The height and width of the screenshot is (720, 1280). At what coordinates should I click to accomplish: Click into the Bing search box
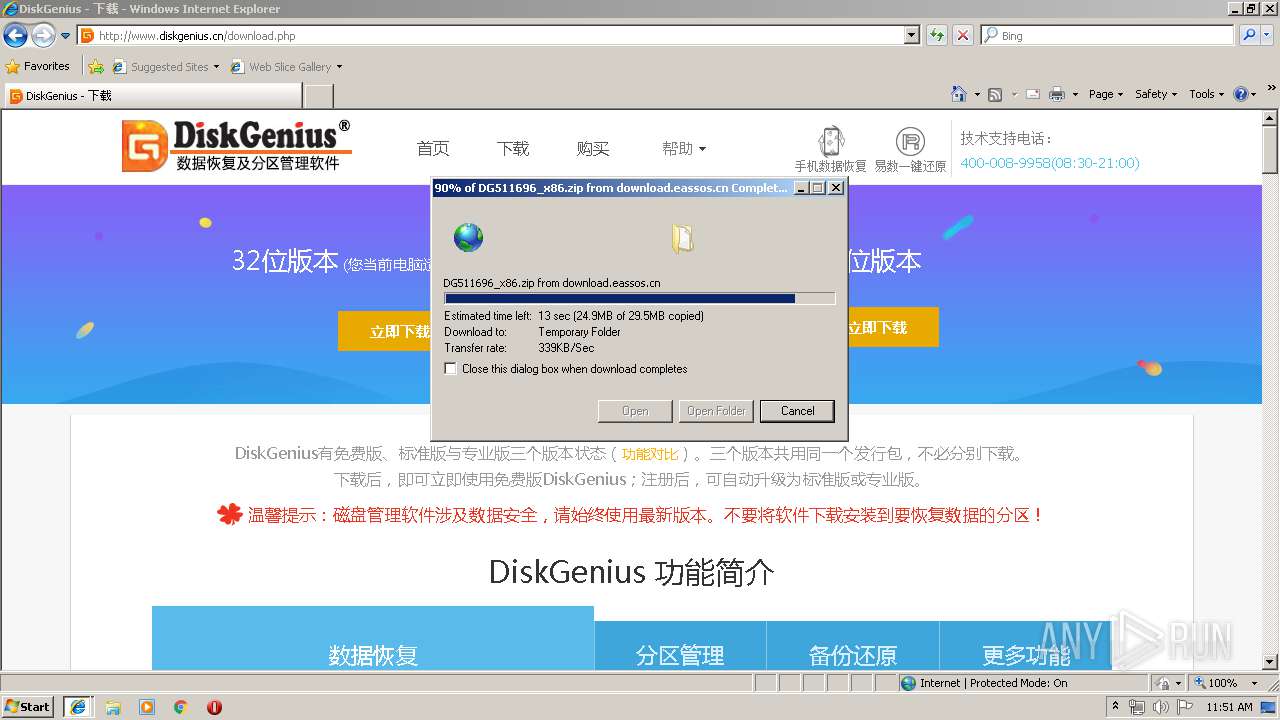pos(1108,35)
